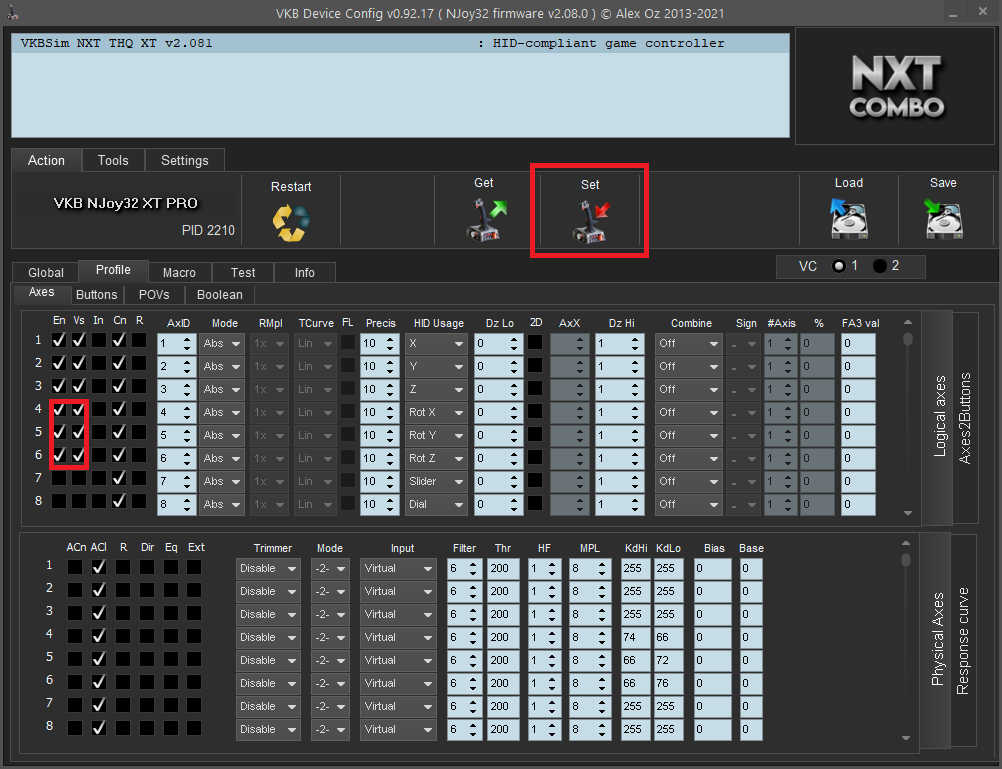
Task: Toggle 2D checkbox for logical axis 1
Action: click(536, 343)
